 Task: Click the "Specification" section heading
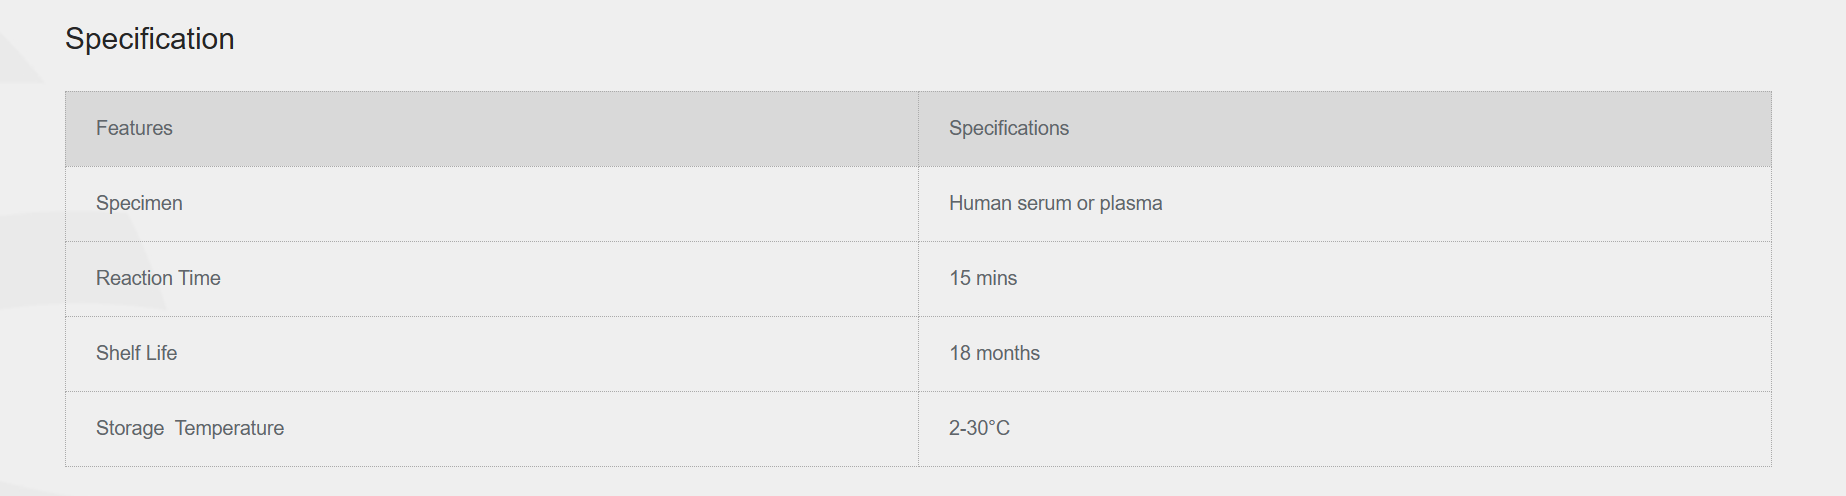click(150, 39)
